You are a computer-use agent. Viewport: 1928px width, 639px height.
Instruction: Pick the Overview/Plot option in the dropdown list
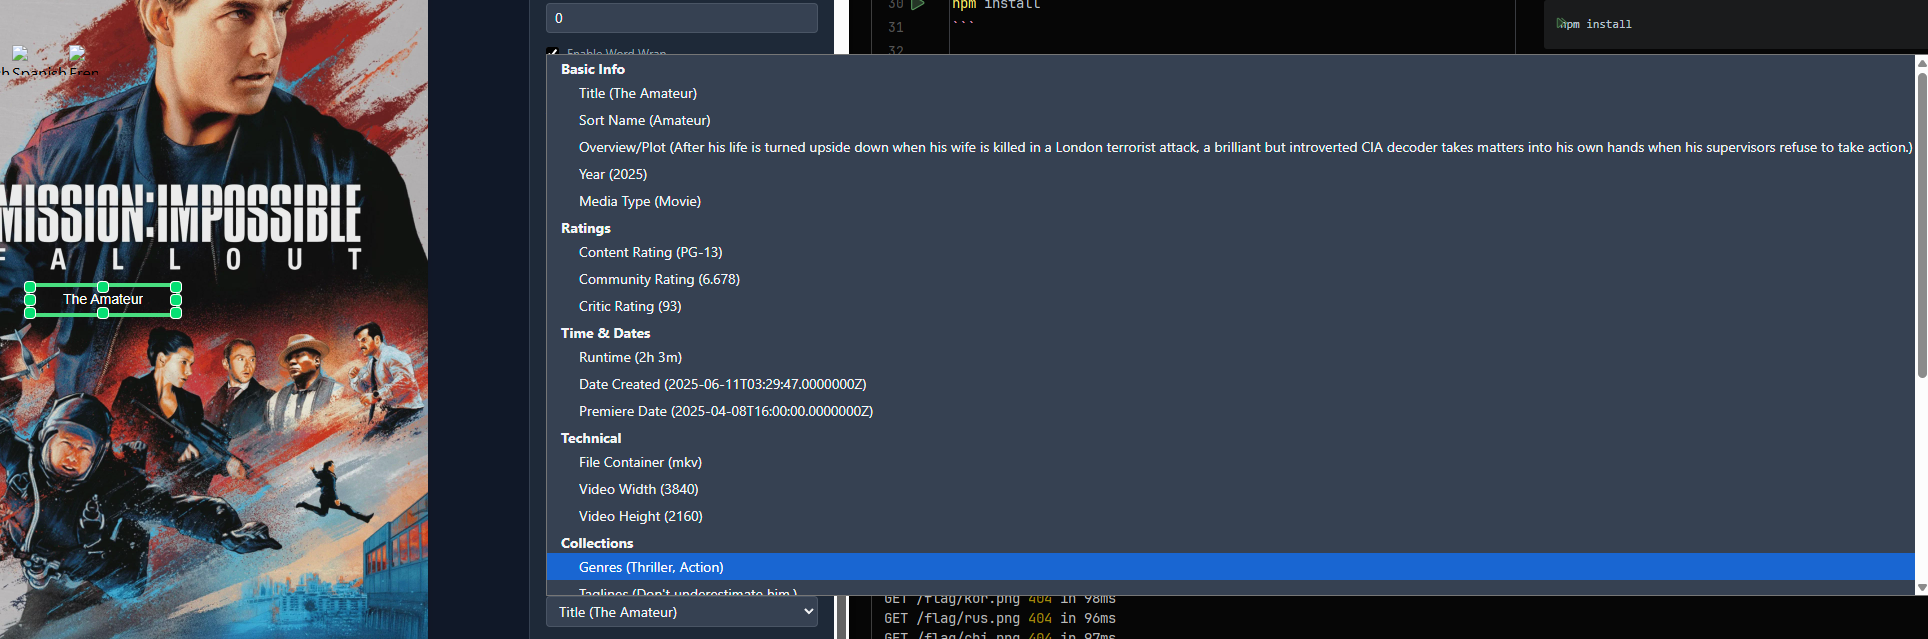(1230, 147)
